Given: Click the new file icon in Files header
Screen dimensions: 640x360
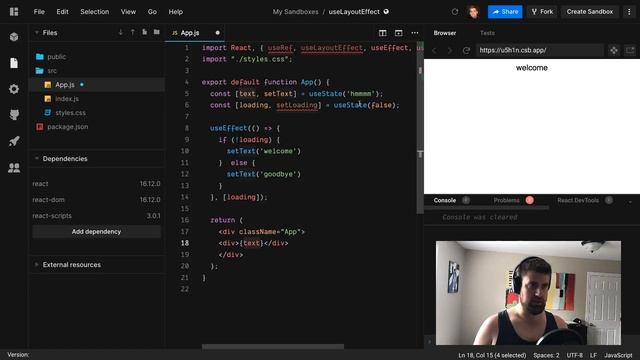Looking at the screenshot, I should (144, 32).
